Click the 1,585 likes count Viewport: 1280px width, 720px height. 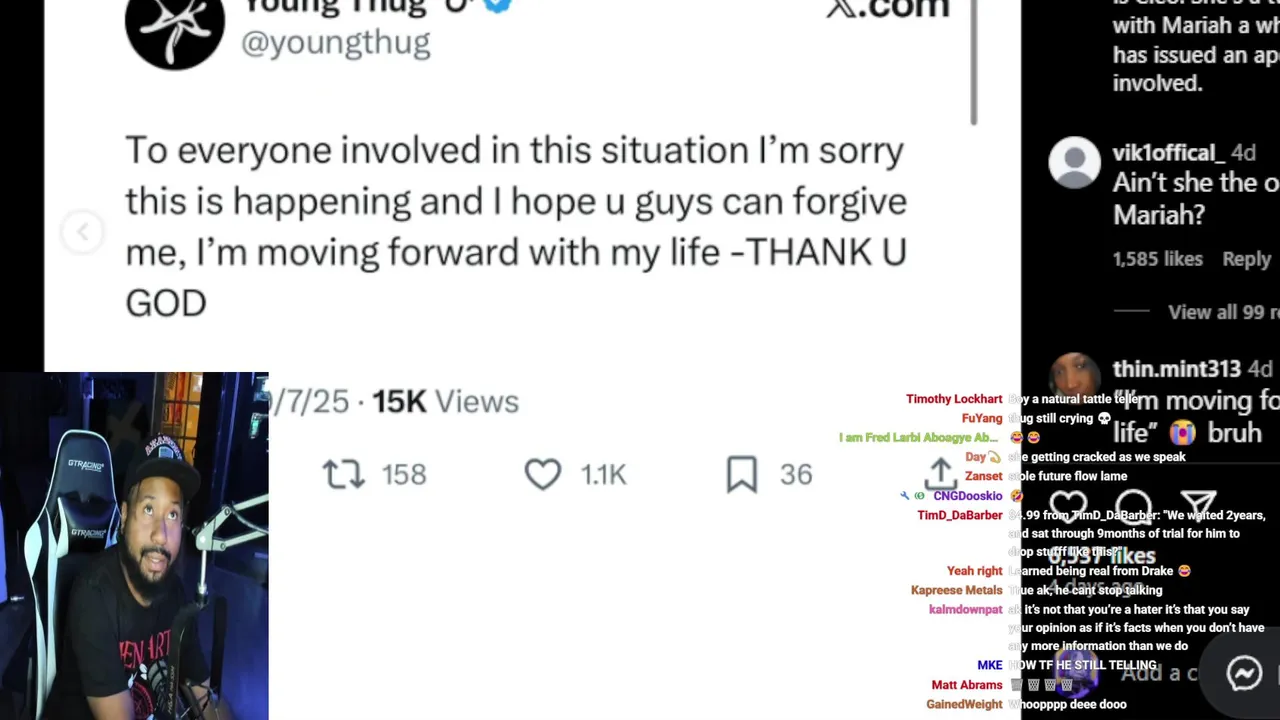[1158, 259]
